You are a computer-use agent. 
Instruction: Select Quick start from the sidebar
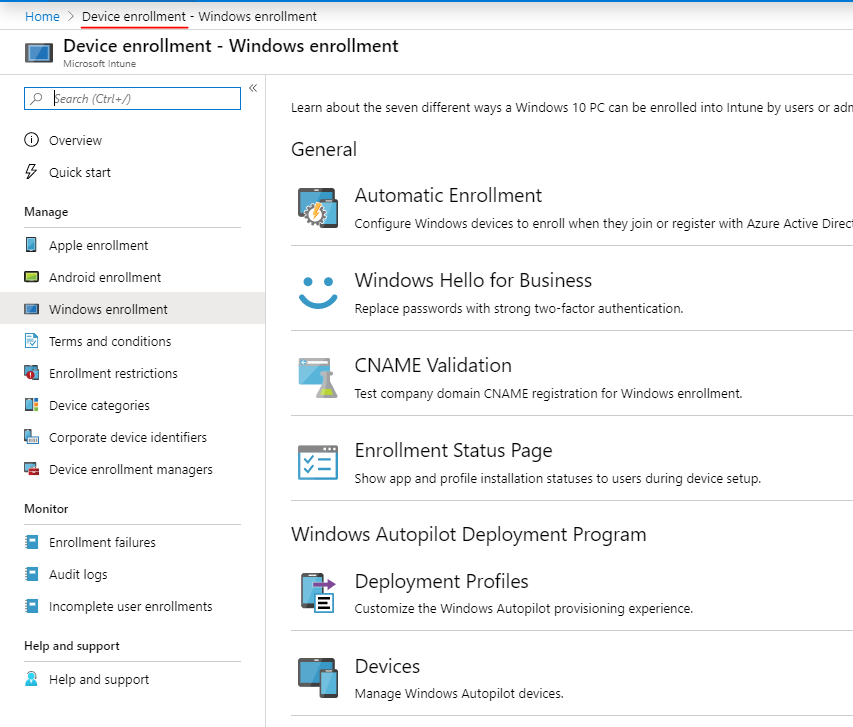(78, 172)
